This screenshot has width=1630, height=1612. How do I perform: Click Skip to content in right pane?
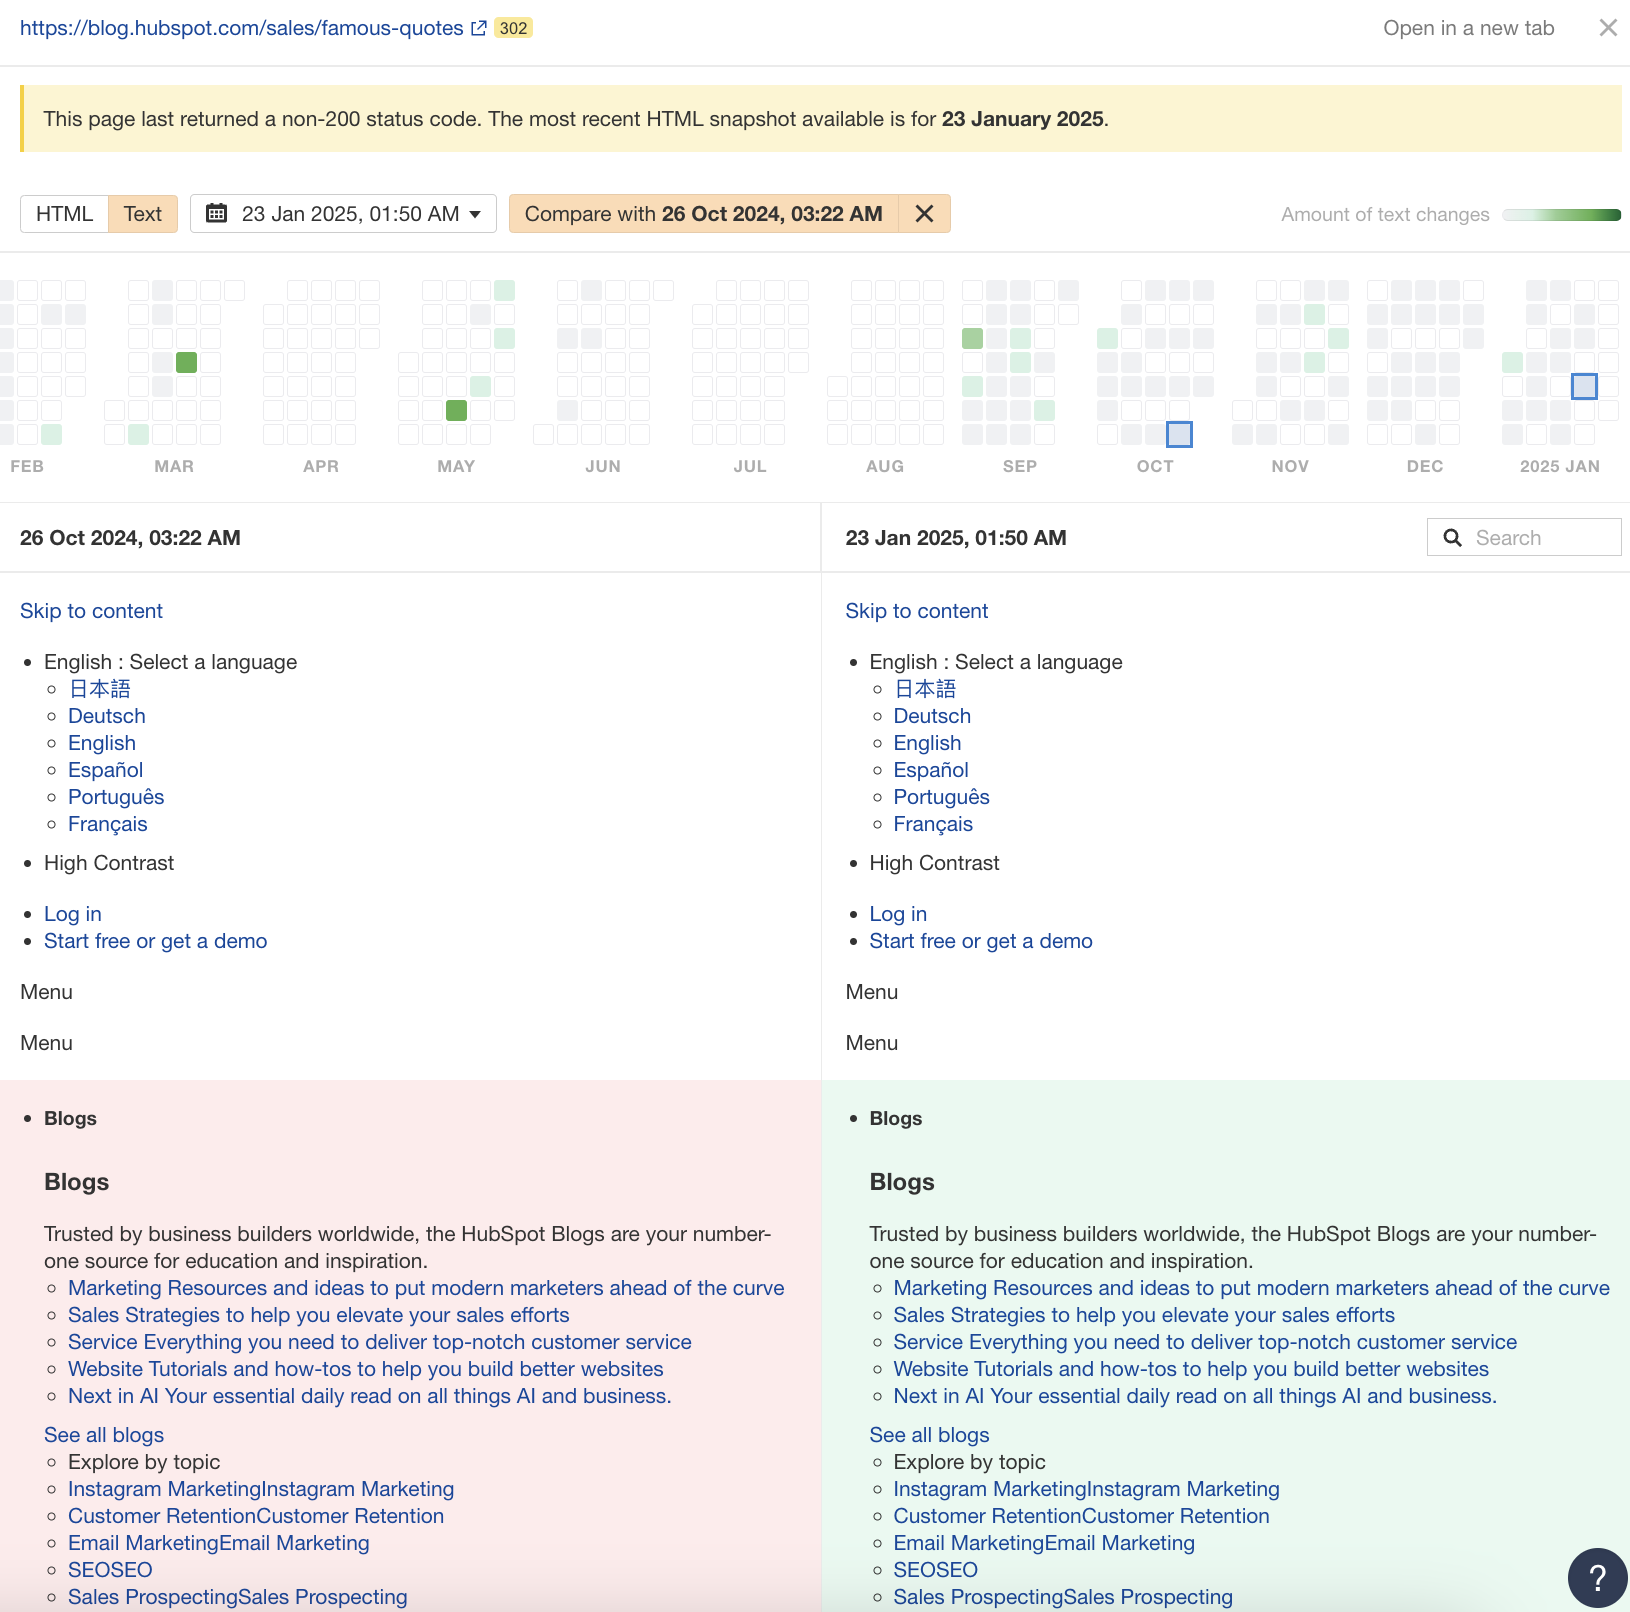pos(916,611)
